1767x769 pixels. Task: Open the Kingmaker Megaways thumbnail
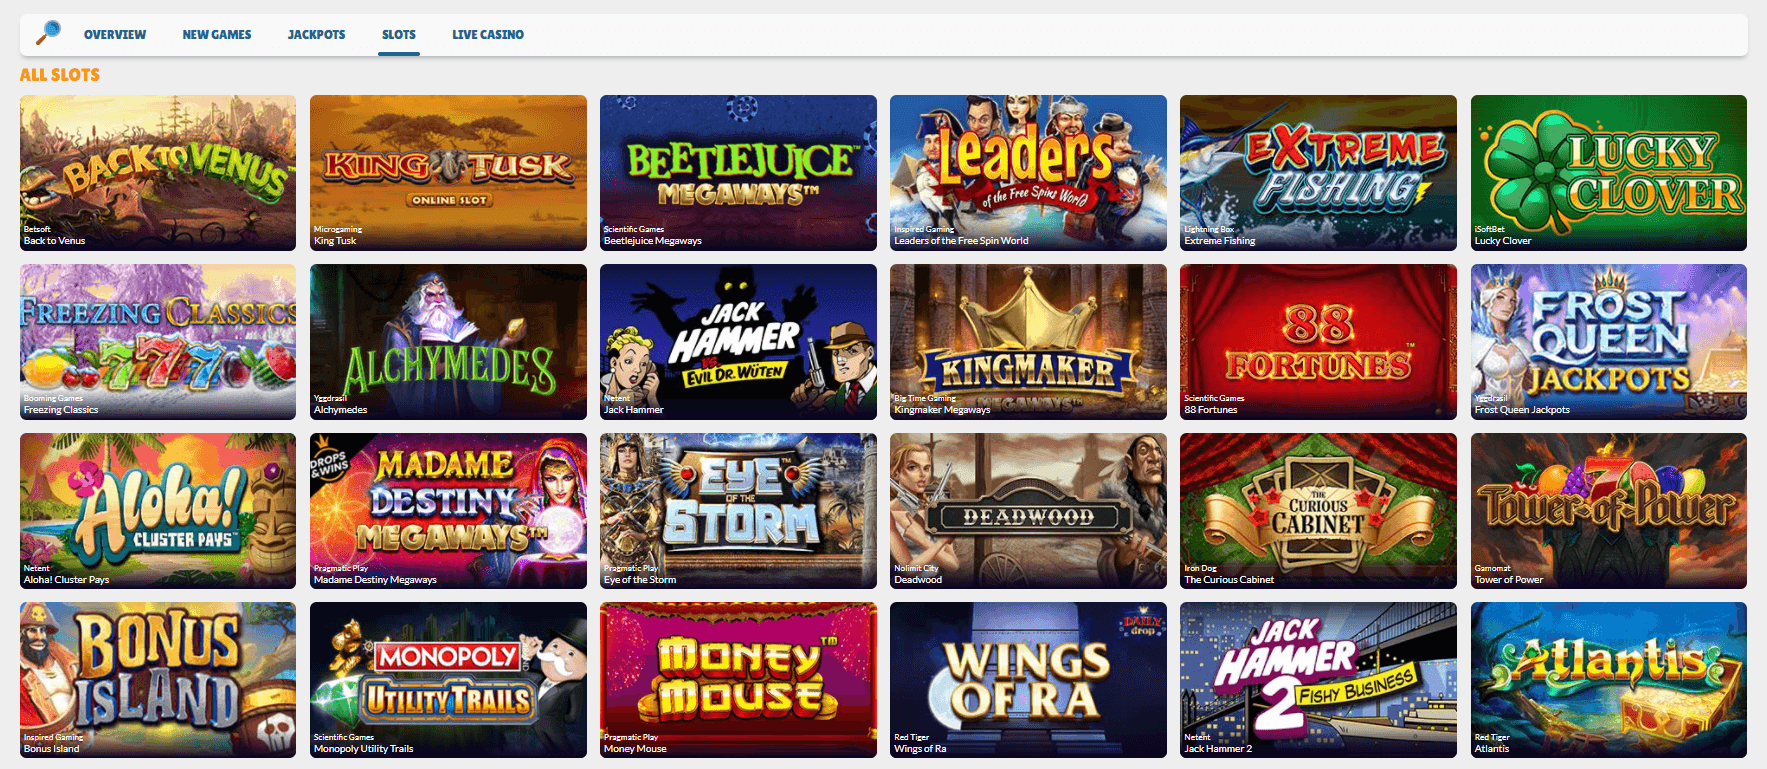point(1028,342)
